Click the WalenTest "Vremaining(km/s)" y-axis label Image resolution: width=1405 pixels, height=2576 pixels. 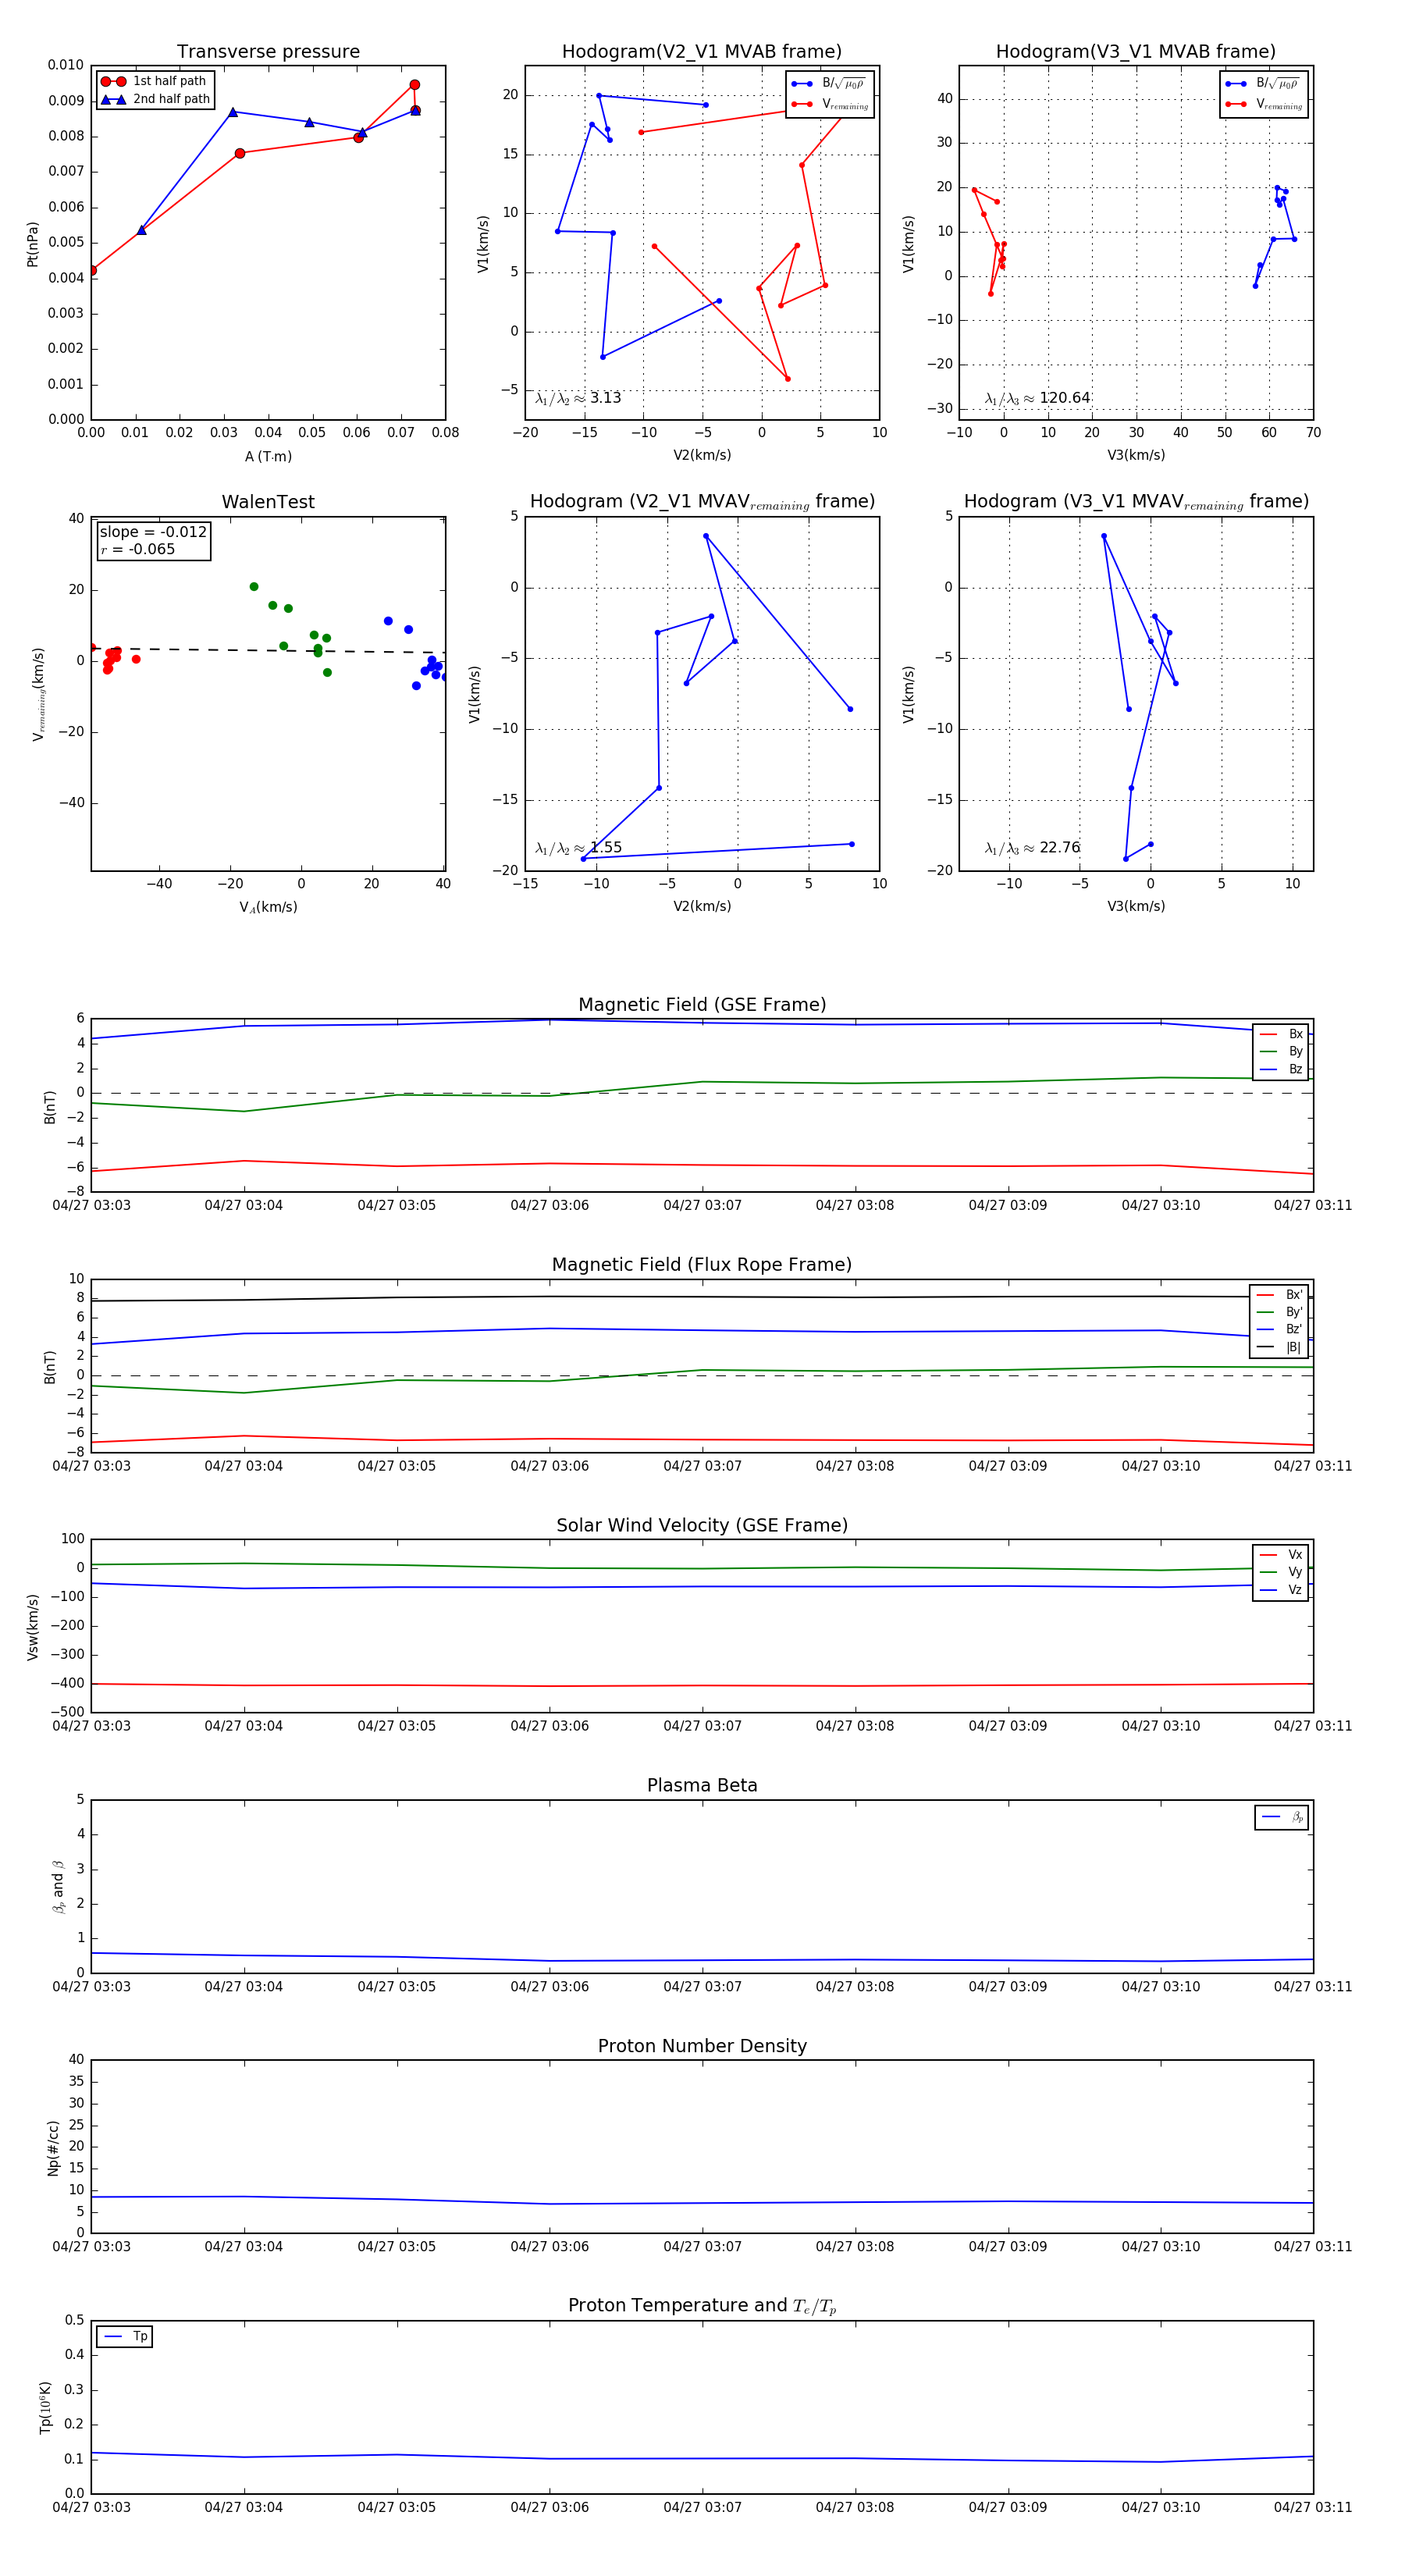point(39,694)
